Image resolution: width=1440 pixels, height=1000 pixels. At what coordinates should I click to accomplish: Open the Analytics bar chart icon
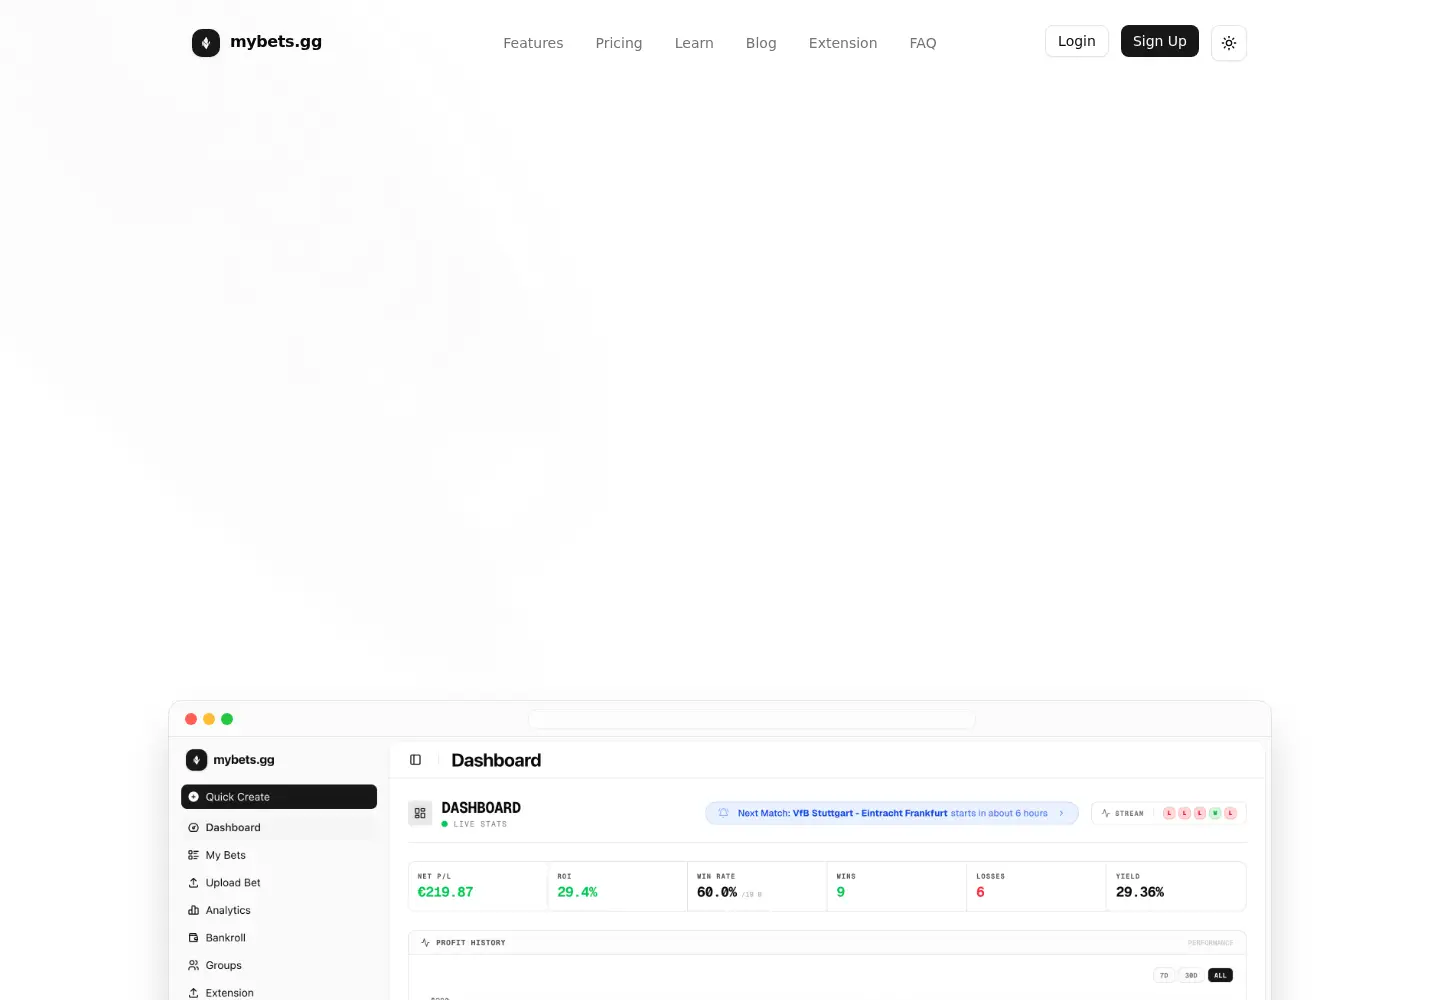(194, 910)
